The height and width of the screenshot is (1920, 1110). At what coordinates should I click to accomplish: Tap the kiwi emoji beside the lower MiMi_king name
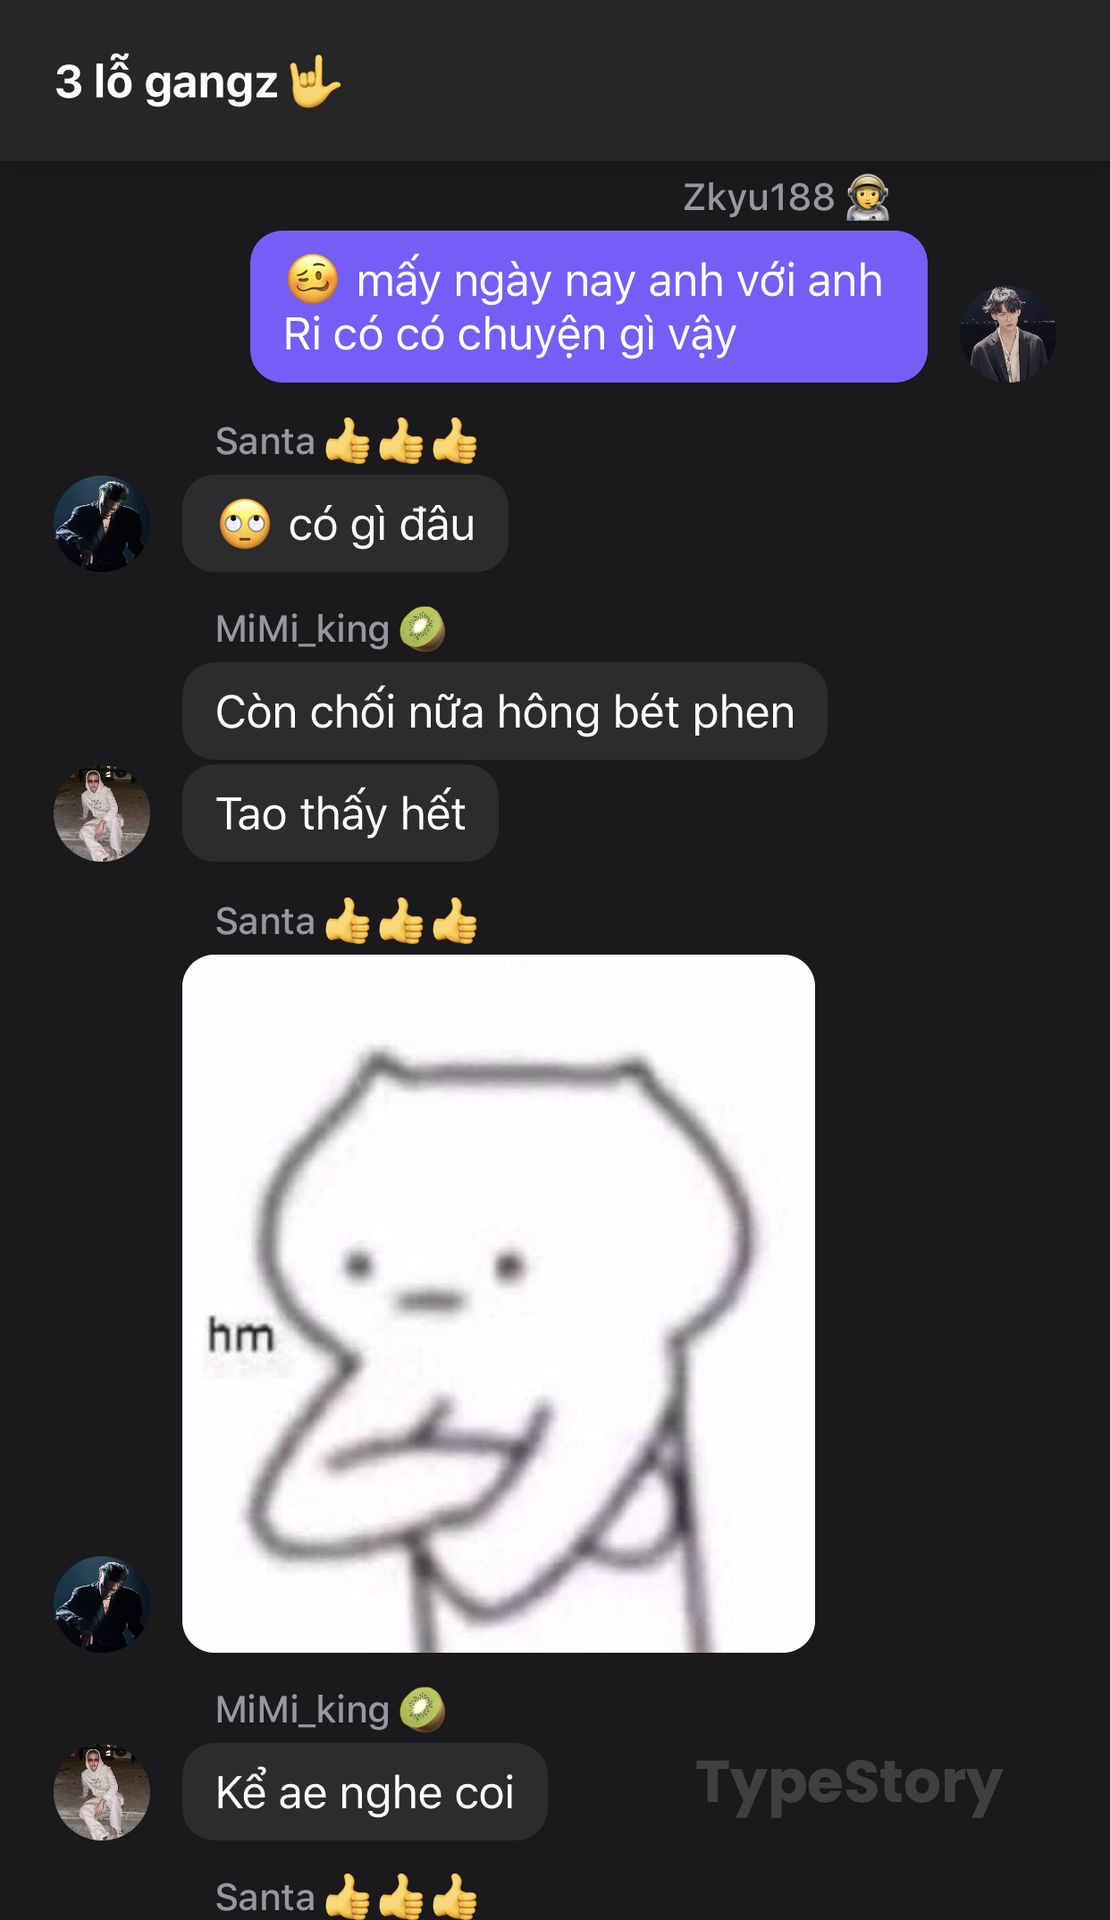[x=422, y=1709]
